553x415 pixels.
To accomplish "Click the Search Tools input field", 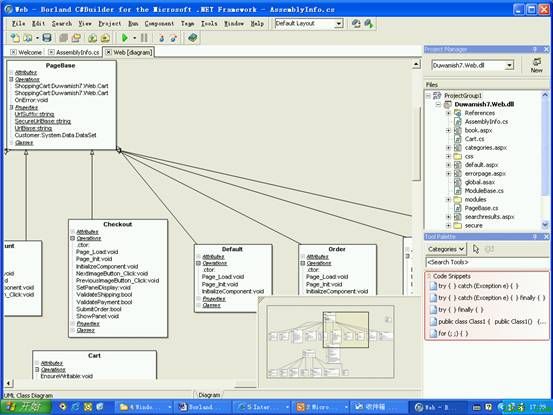I will click(x=487, y=263).
